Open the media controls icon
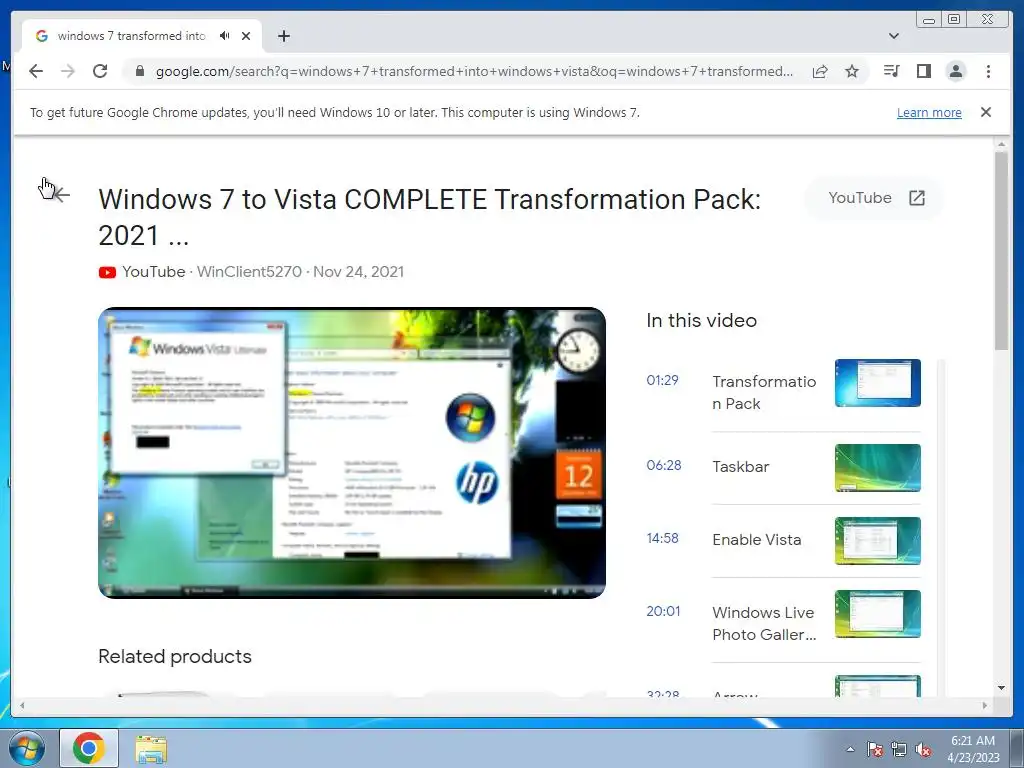The image size is (1024, 768). click(891, 71)
